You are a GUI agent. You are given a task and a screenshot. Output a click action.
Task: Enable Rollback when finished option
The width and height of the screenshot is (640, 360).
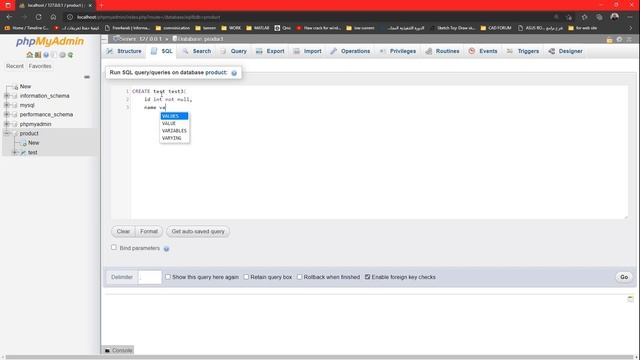(300, 277)
